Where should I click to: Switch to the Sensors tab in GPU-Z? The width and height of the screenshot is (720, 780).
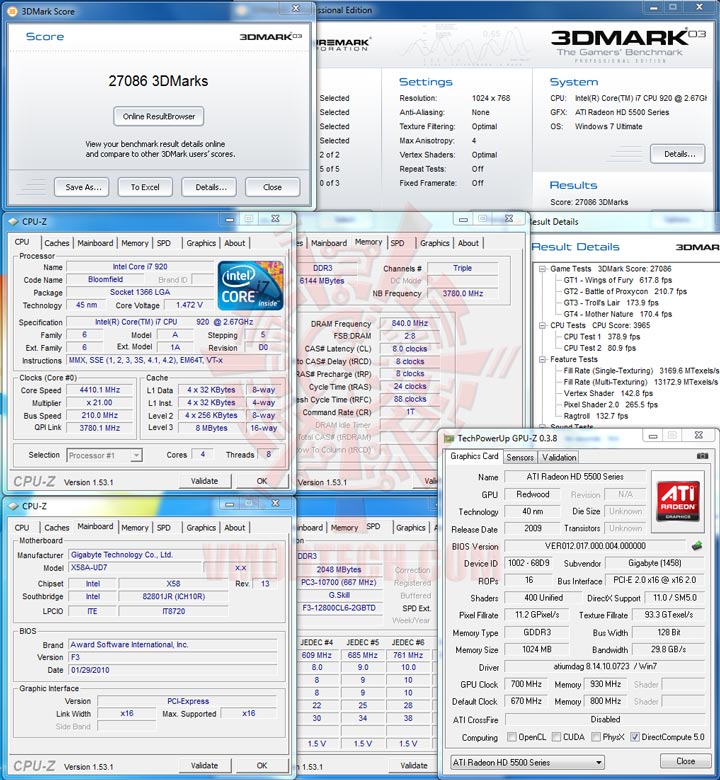point(520,457)
